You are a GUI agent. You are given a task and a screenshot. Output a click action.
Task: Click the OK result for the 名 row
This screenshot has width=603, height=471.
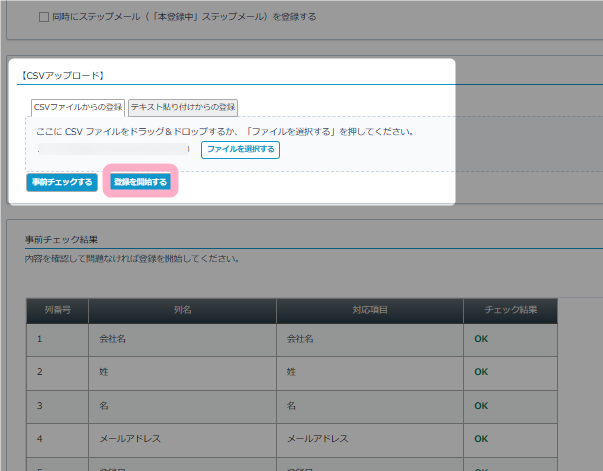[x=481, y=406]
